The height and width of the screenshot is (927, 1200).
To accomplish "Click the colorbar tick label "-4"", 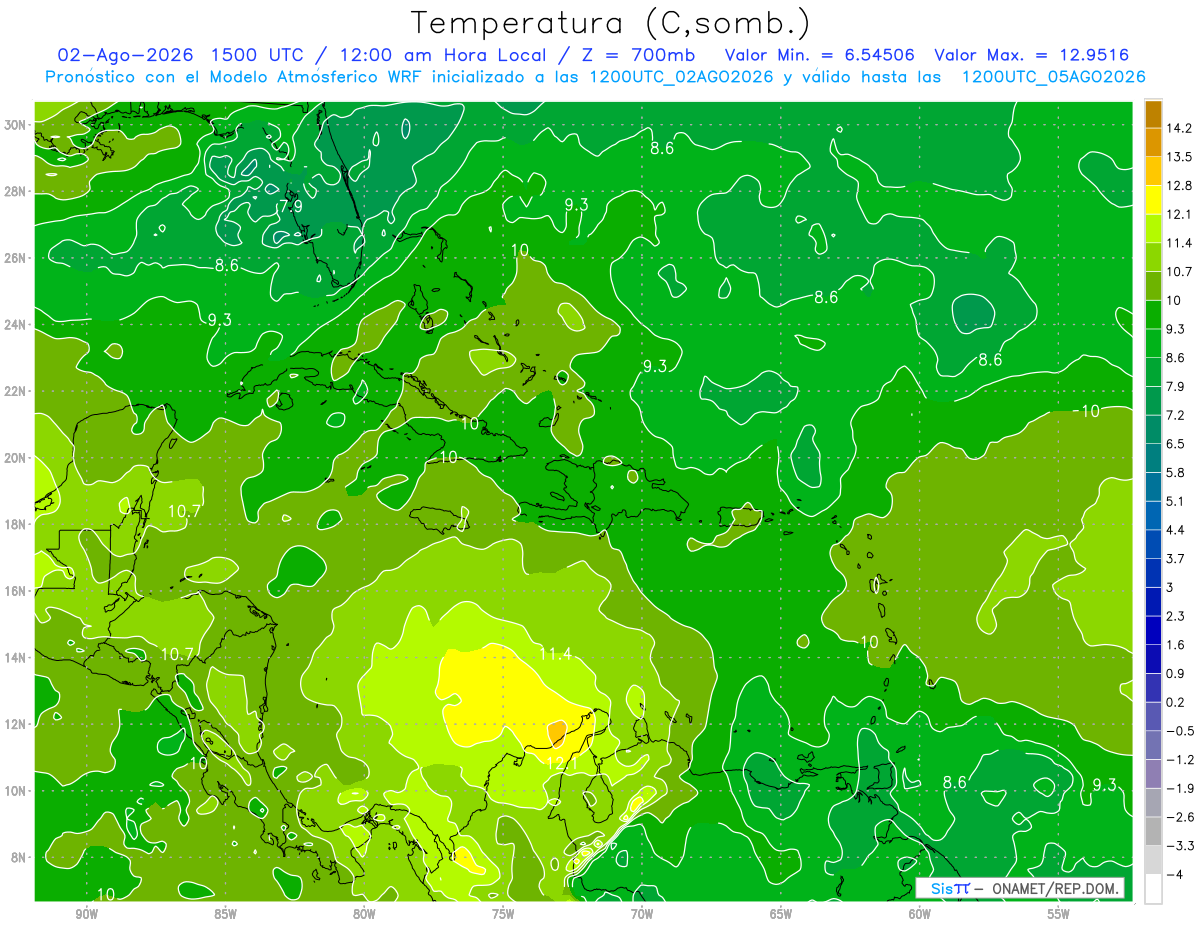I will (1173, 874).
